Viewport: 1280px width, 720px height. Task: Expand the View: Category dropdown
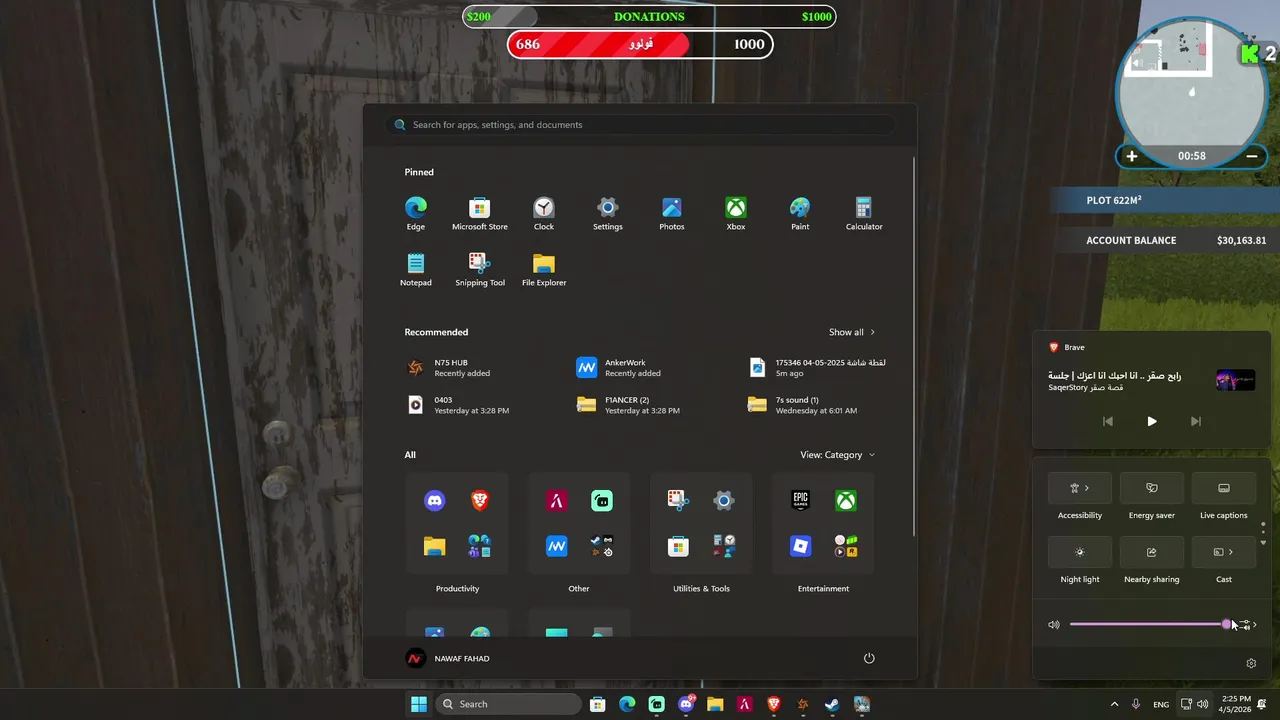pos(837,455)
